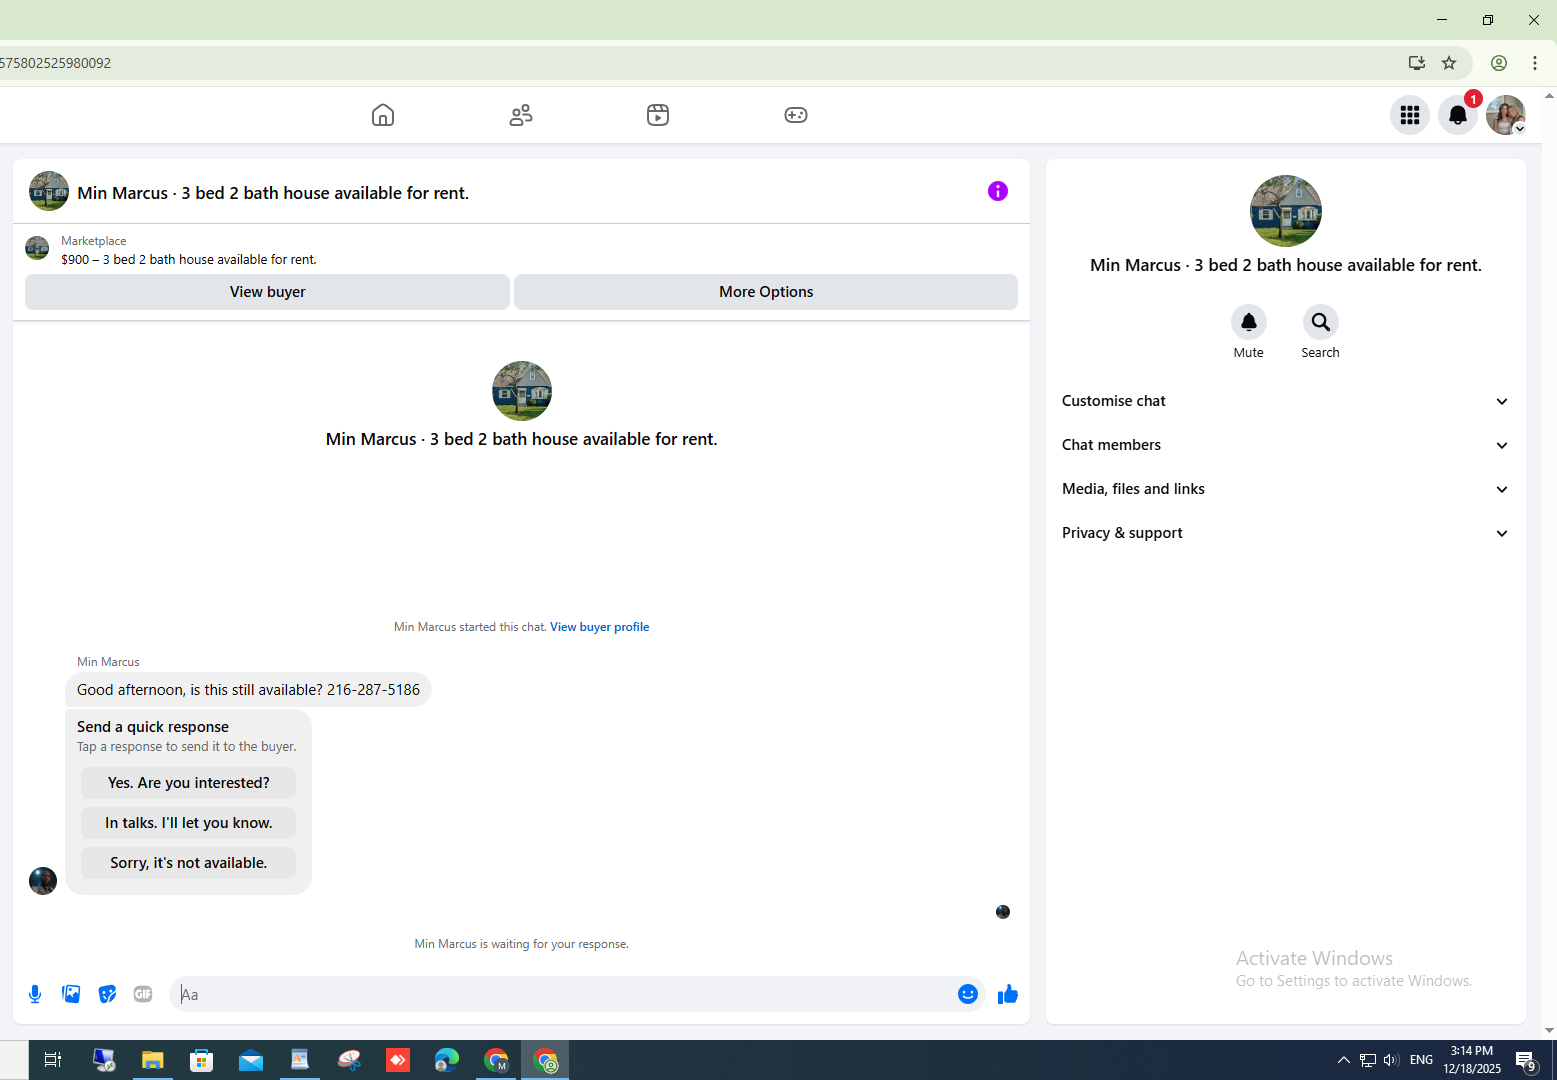This screenshot has height=1080, width=1557.
Task: Open notifications bell with red badge
Action: 1458,115
